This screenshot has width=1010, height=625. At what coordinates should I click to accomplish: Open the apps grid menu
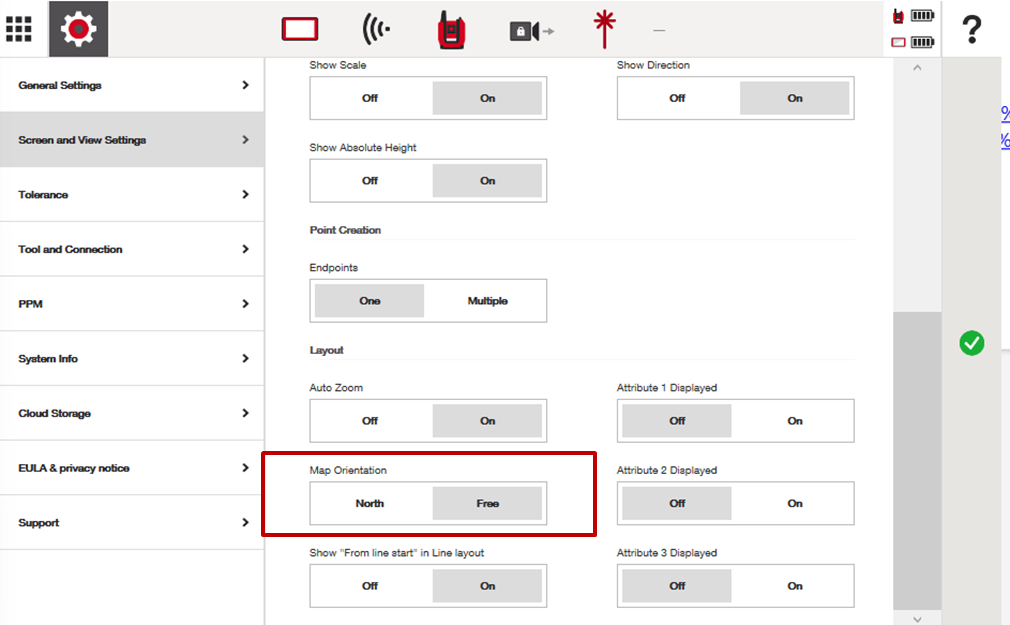point(19,28)
